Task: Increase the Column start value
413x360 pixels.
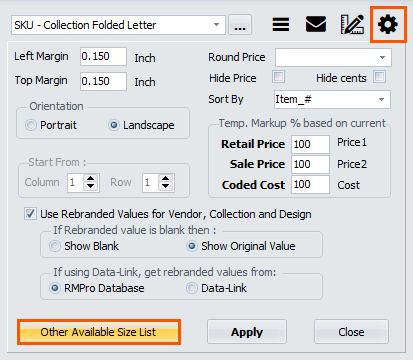Action: [91, 178]
